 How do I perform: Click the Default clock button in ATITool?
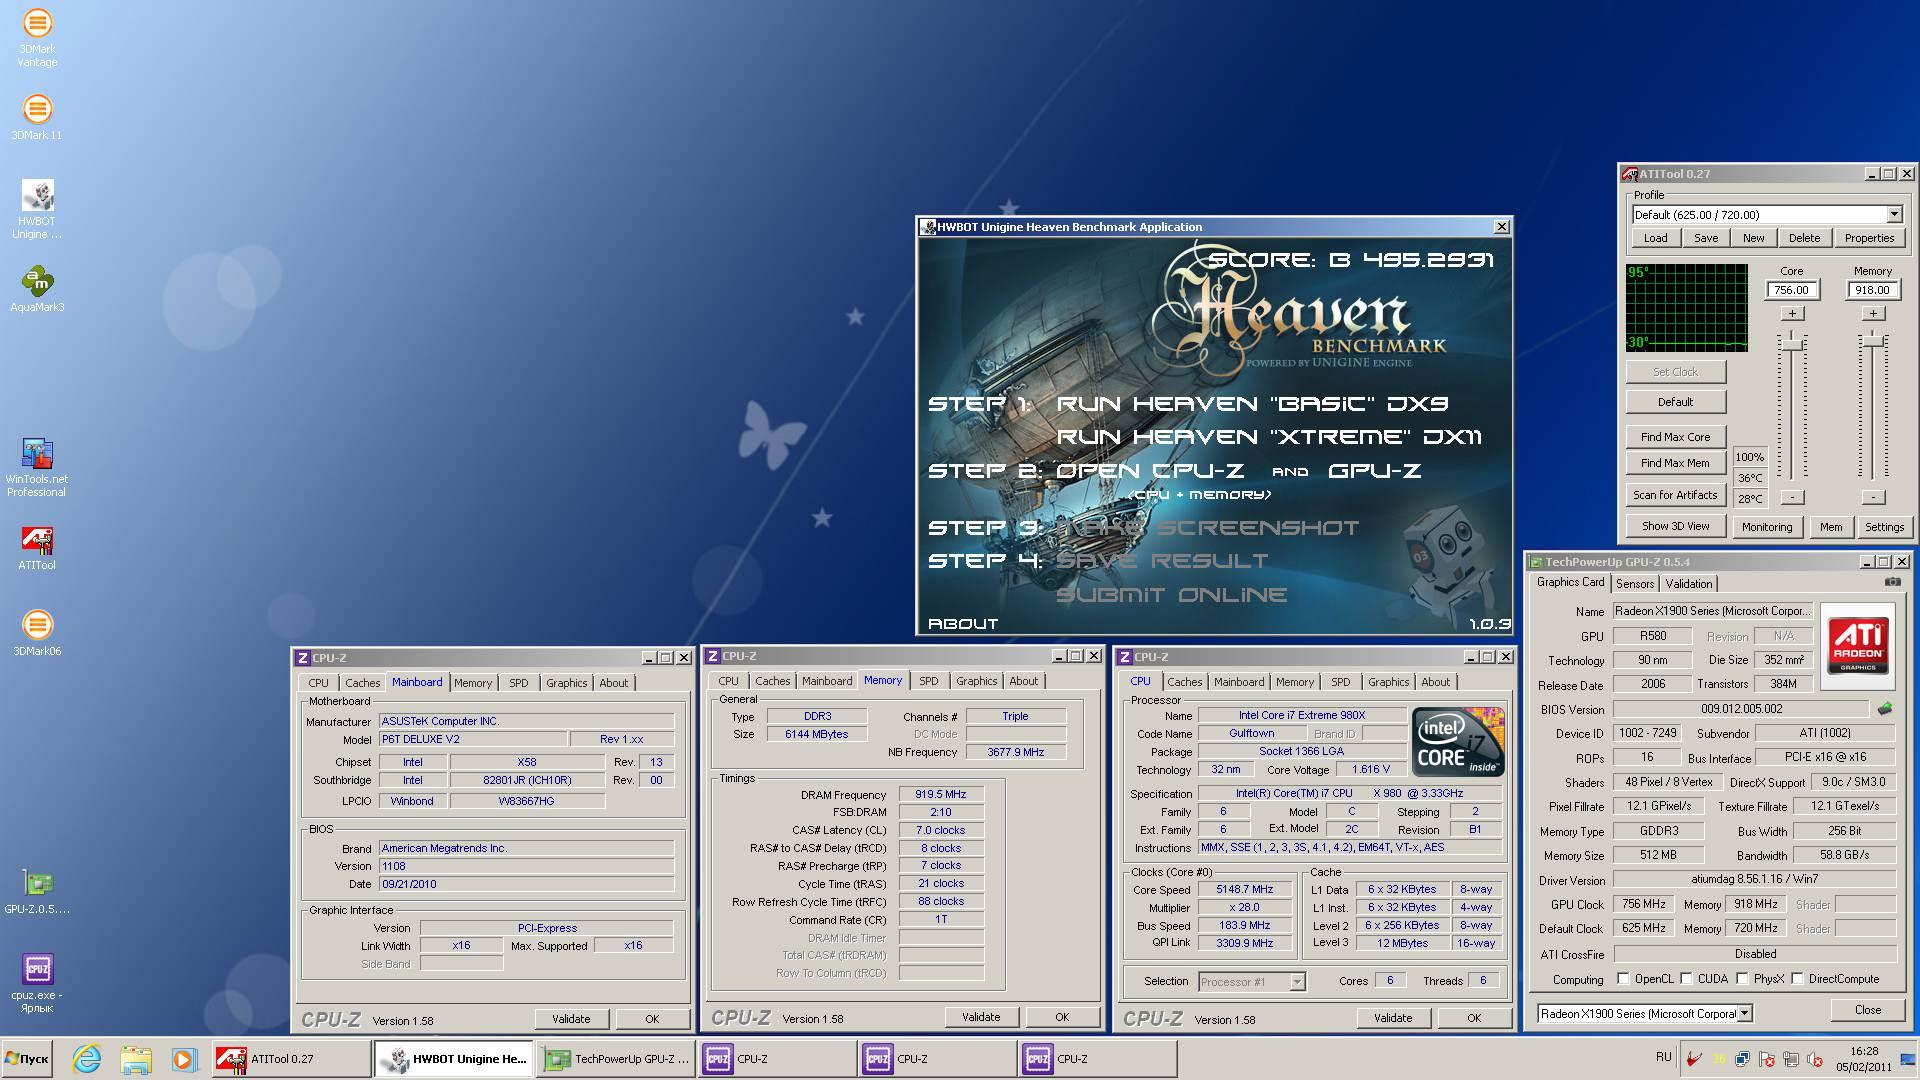coord(1675,402)
